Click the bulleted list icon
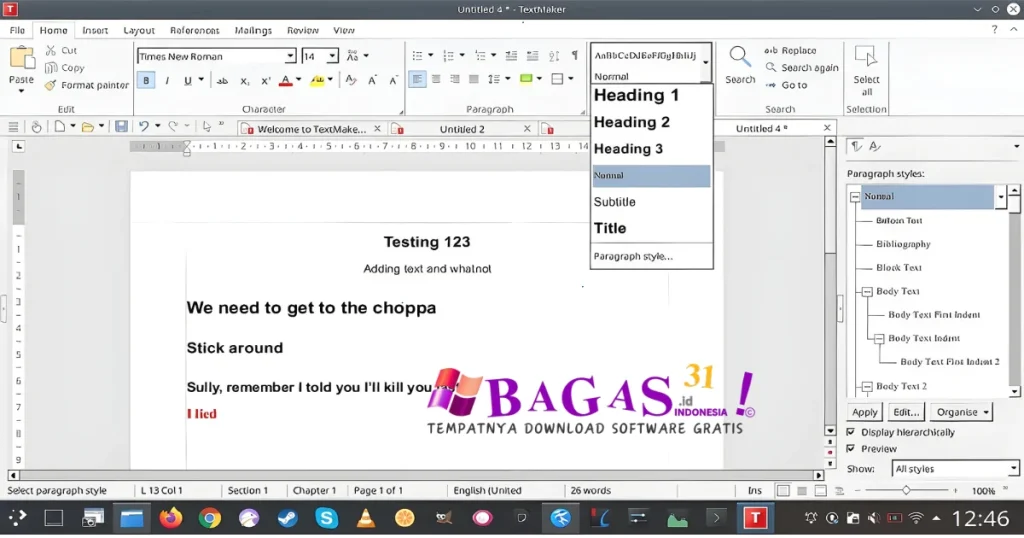This screenshot has height=538, width=1024. [417, 55]
